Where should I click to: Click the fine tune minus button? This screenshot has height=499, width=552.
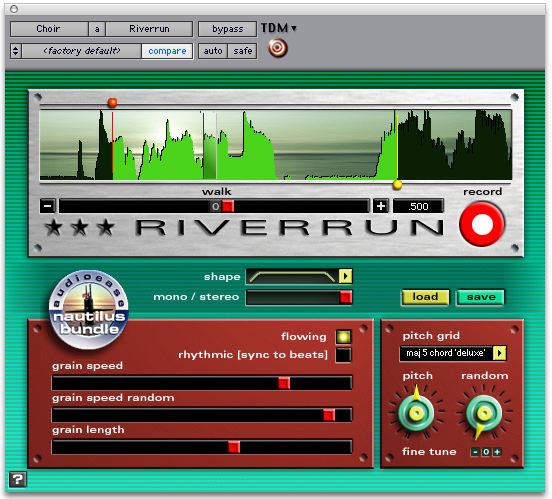[x=475, y=452]
